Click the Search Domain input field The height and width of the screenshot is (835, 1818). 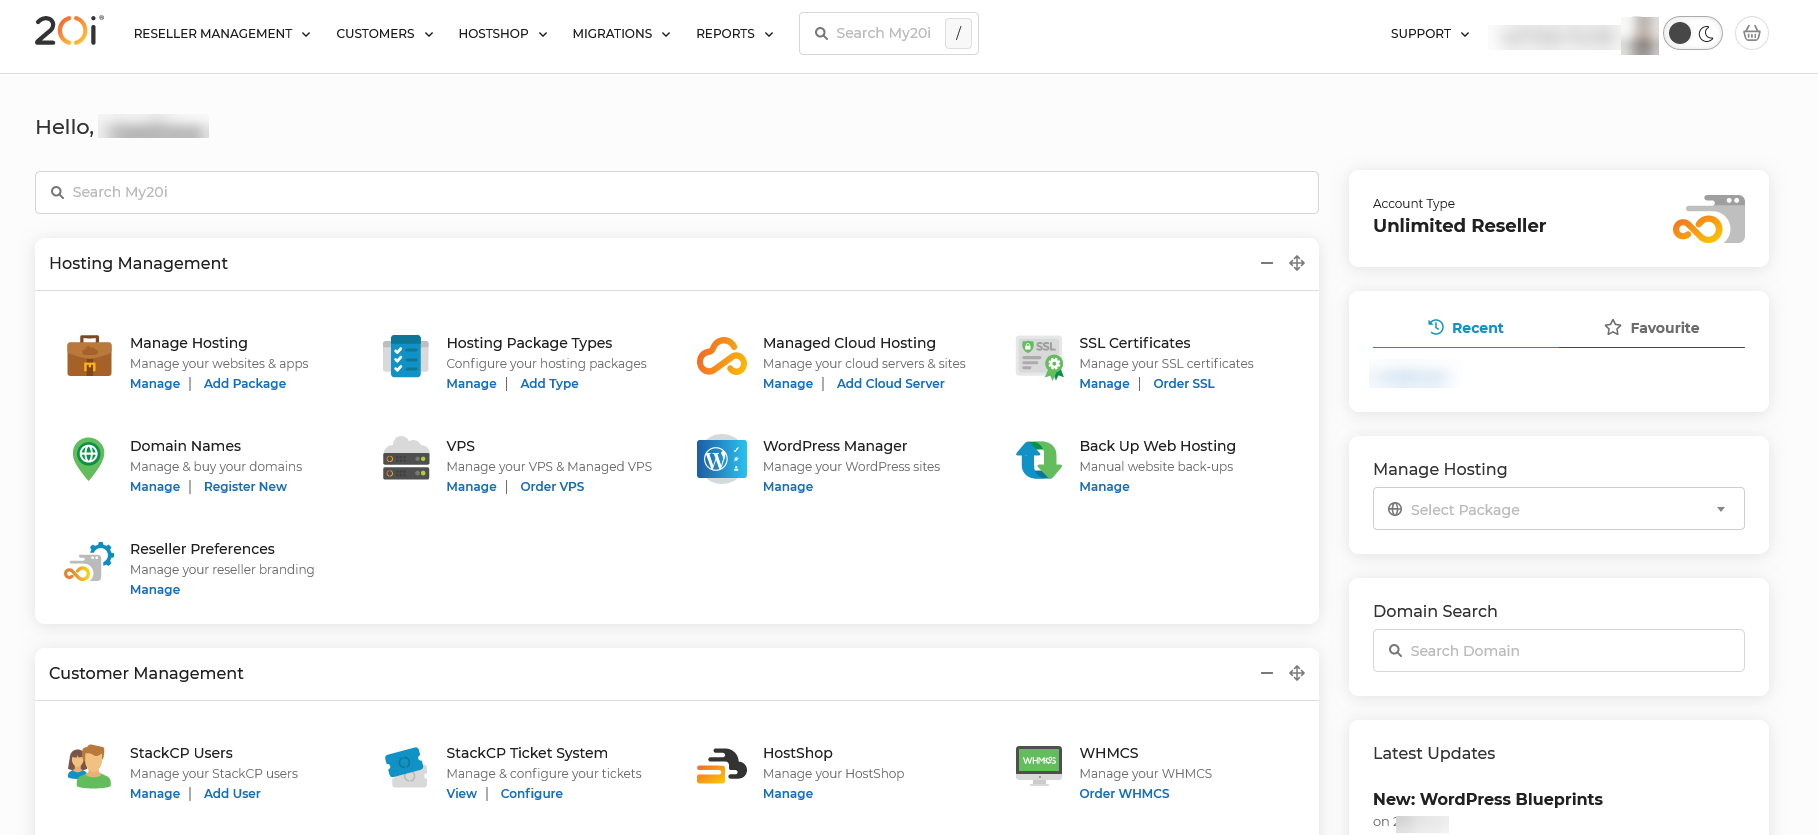[1558, 651]
